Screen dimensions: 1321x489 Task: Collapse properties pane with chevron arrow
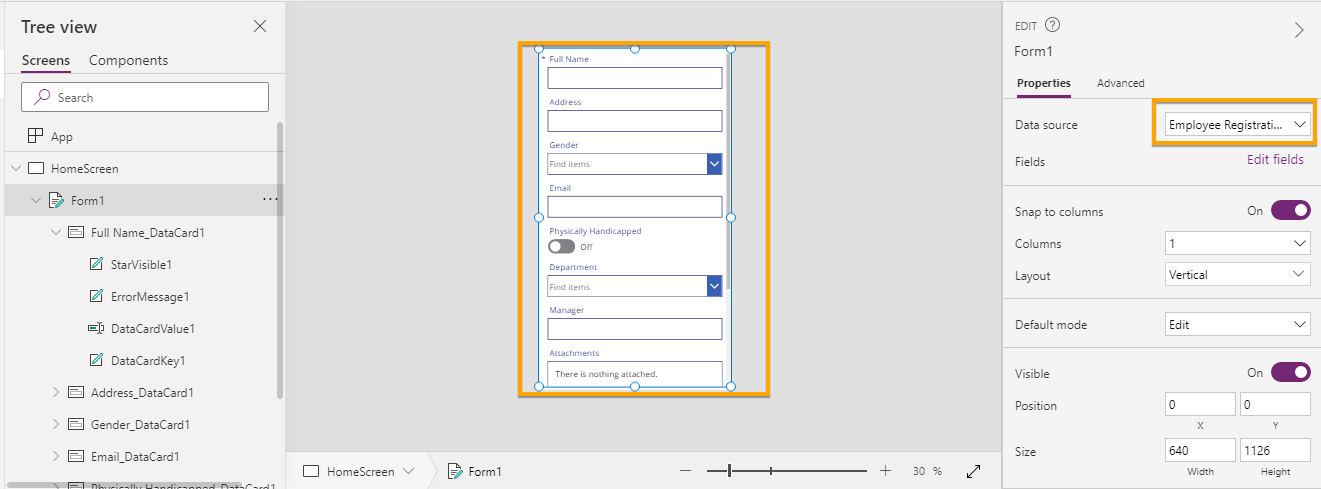1299,30
